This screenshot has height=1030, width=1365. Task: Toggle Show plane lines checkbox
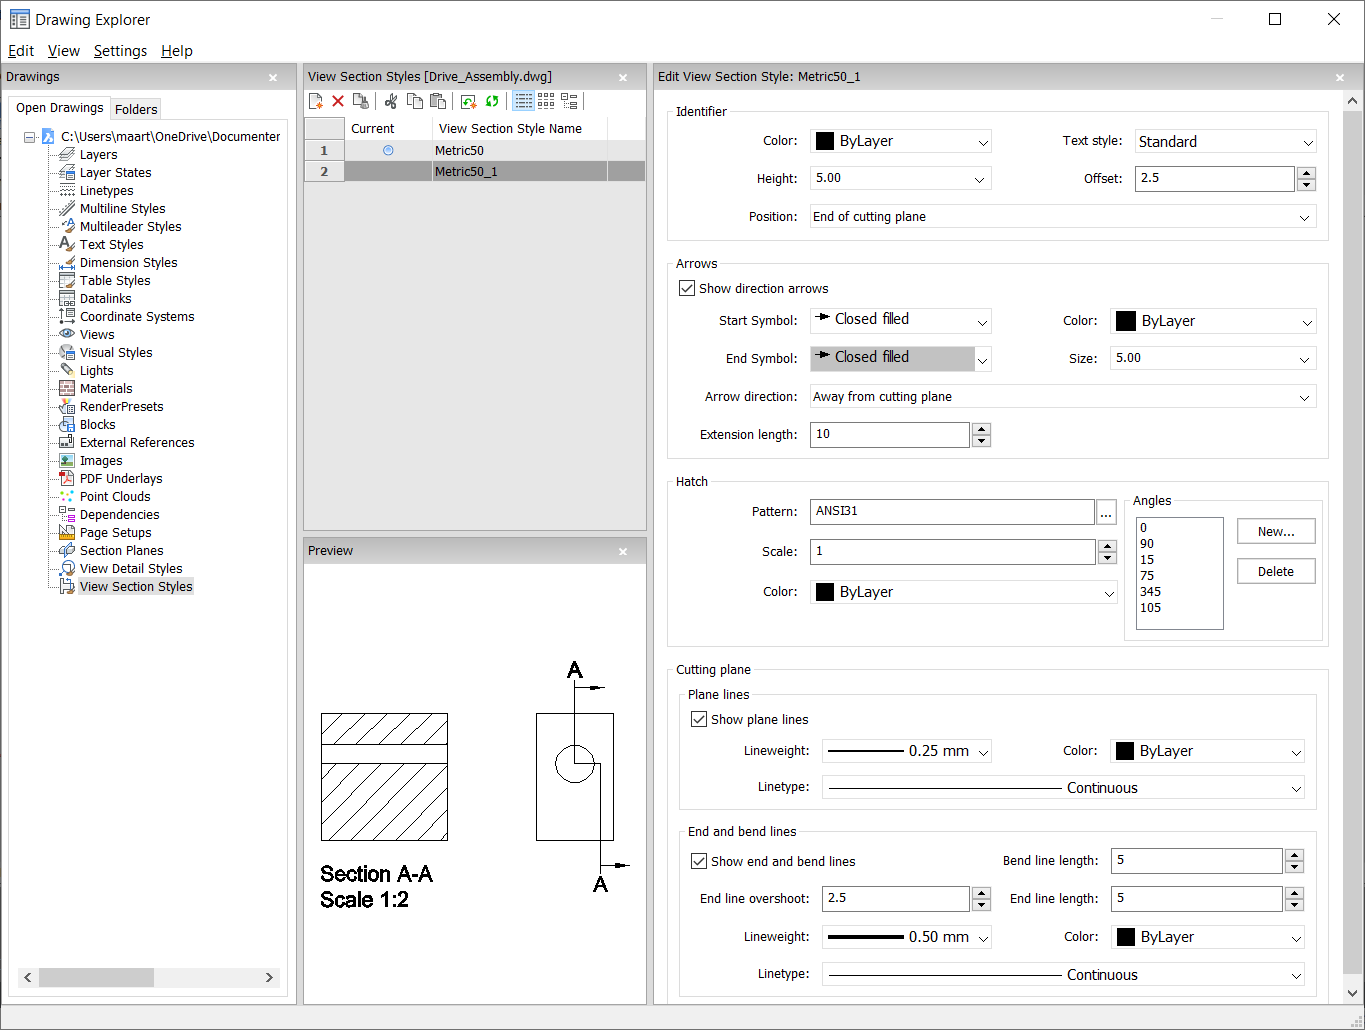(699, 719)
